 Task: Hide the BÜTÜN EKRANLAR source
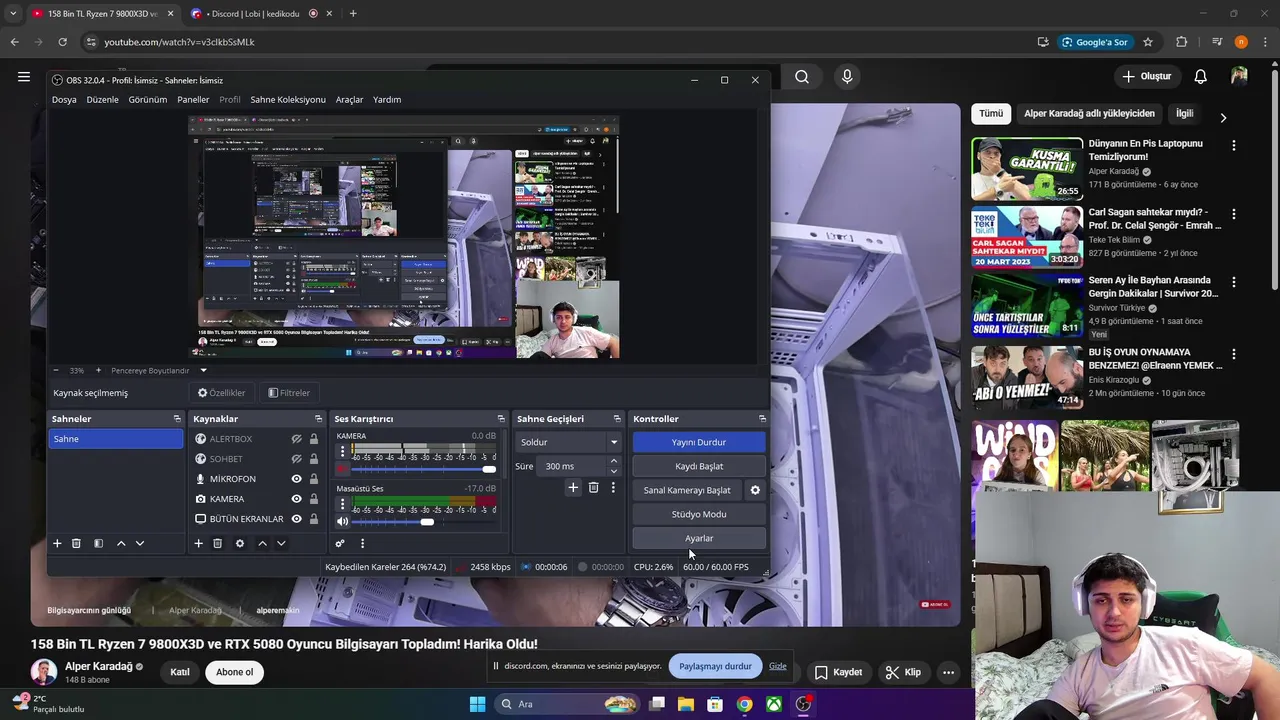tap(296, 519)
